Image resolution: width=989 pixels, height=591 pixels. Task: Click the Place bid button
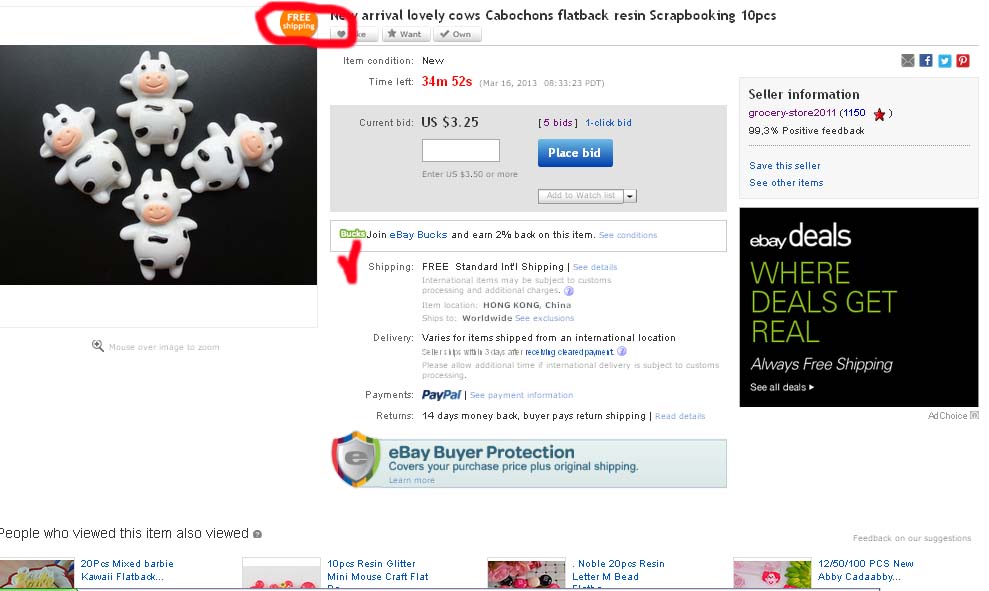[x=575, y=153]
